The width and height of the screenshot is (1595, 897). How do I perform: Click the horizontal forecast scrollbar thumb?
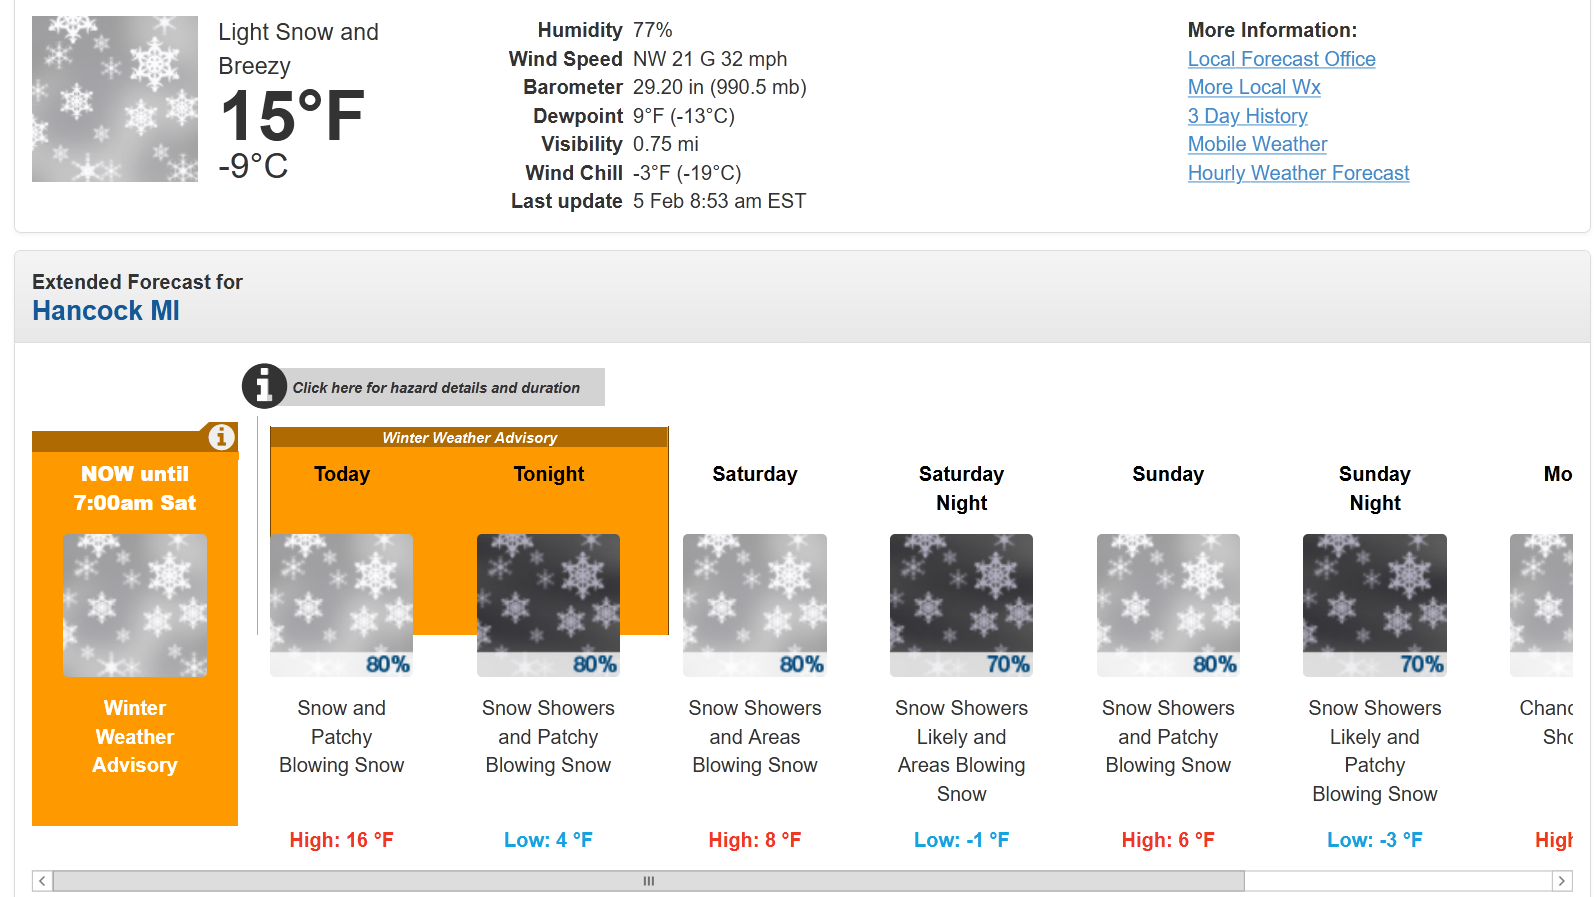[648, 881]
